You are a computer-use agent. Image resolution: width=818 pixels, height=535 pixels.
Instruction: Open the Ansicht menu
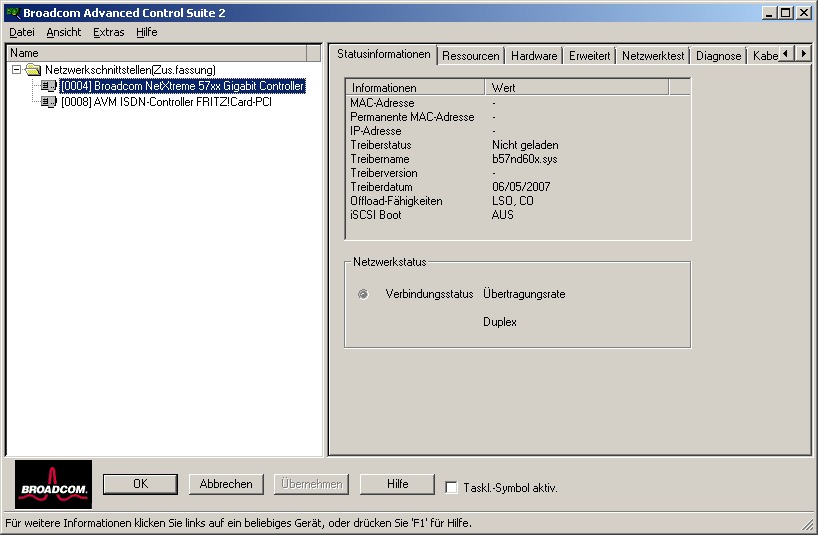click(64, 32)
